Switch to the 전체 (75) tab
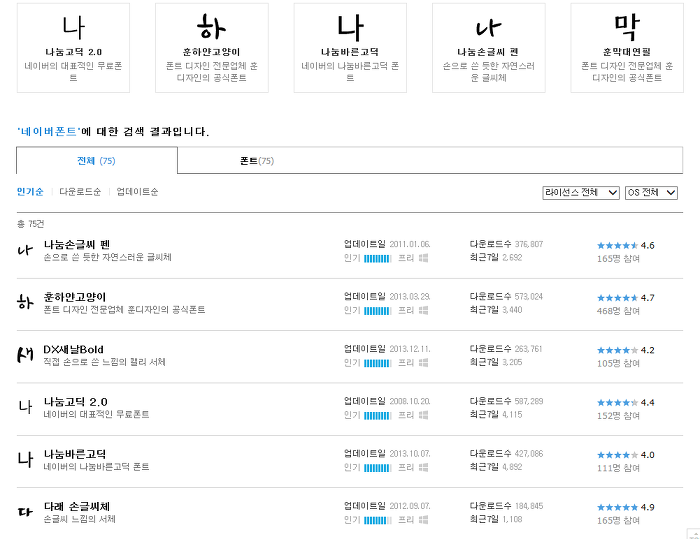700x539 pixels. coord(97,161)
